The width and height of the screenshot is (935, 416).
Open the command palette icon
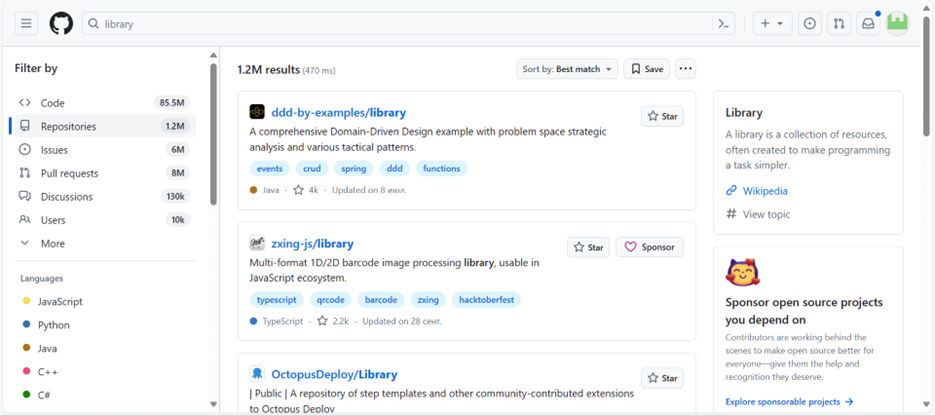click(723, 24)
